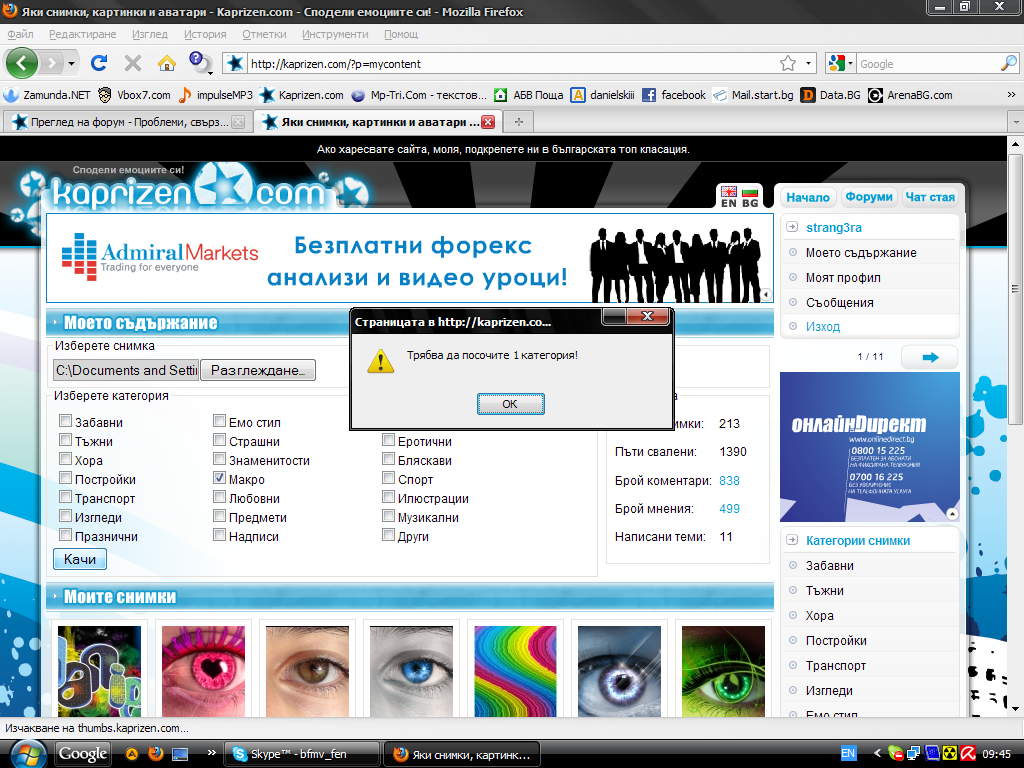Show more bookmarks chevron
This screenshot has width=1024, height=768.
point(1011,95)
